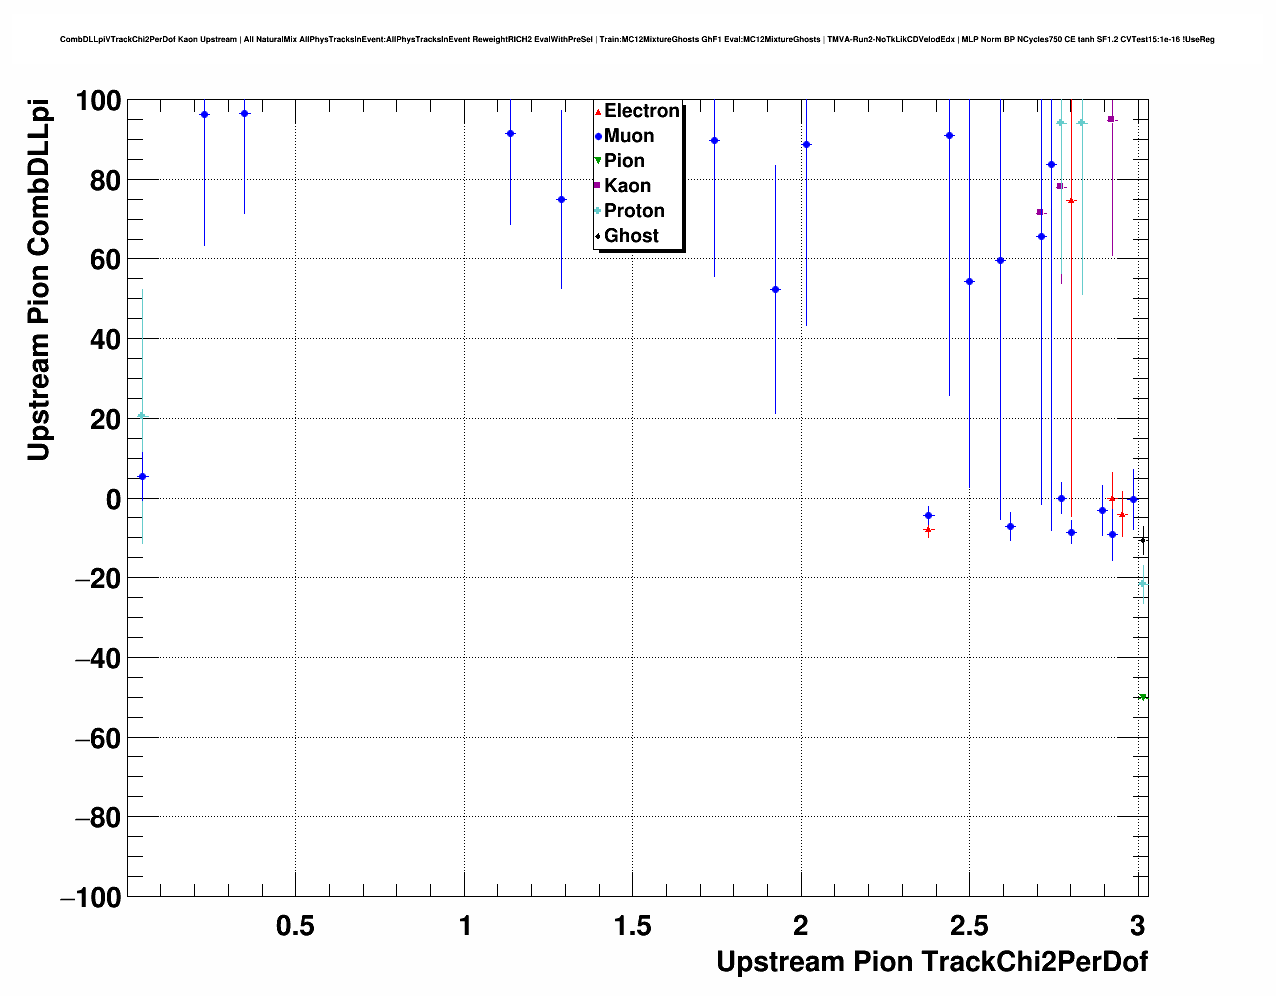Click the purple Kaon square legend marker
The height and width of the screenshot is (996, 1276).
598,186
